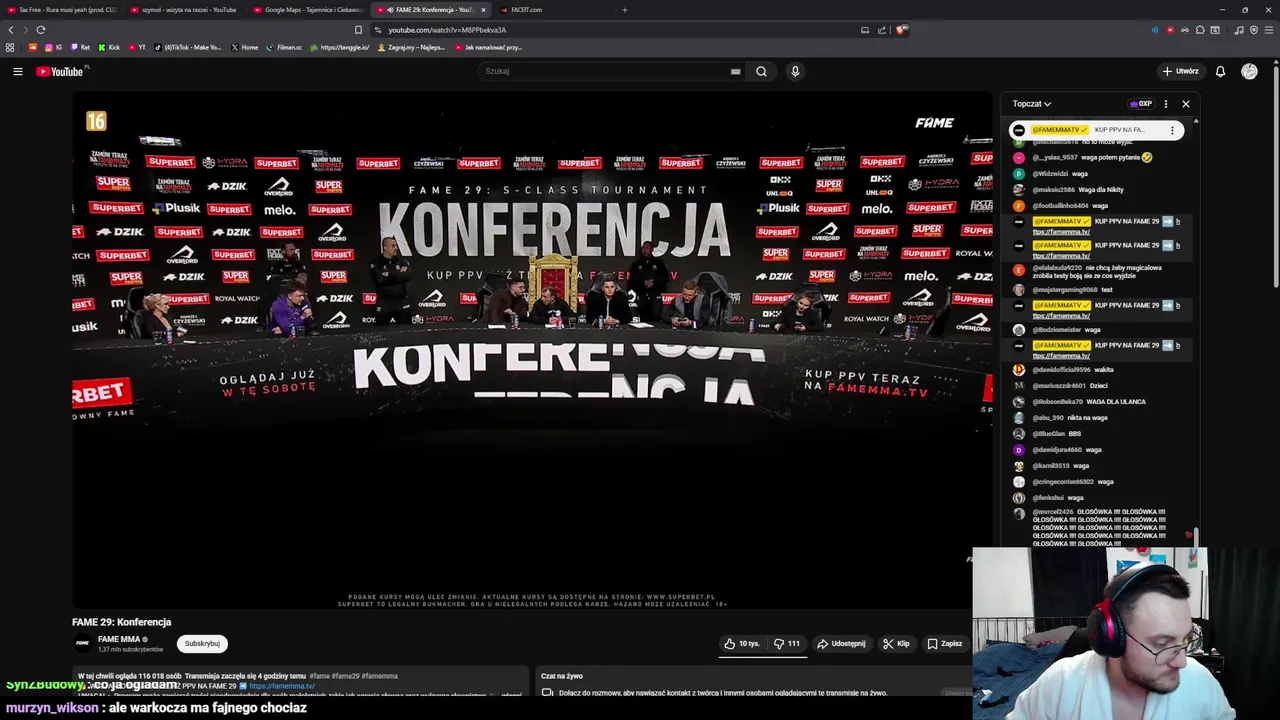
Task: Open the chat participants badge icon
Action: pos(1140,104)
